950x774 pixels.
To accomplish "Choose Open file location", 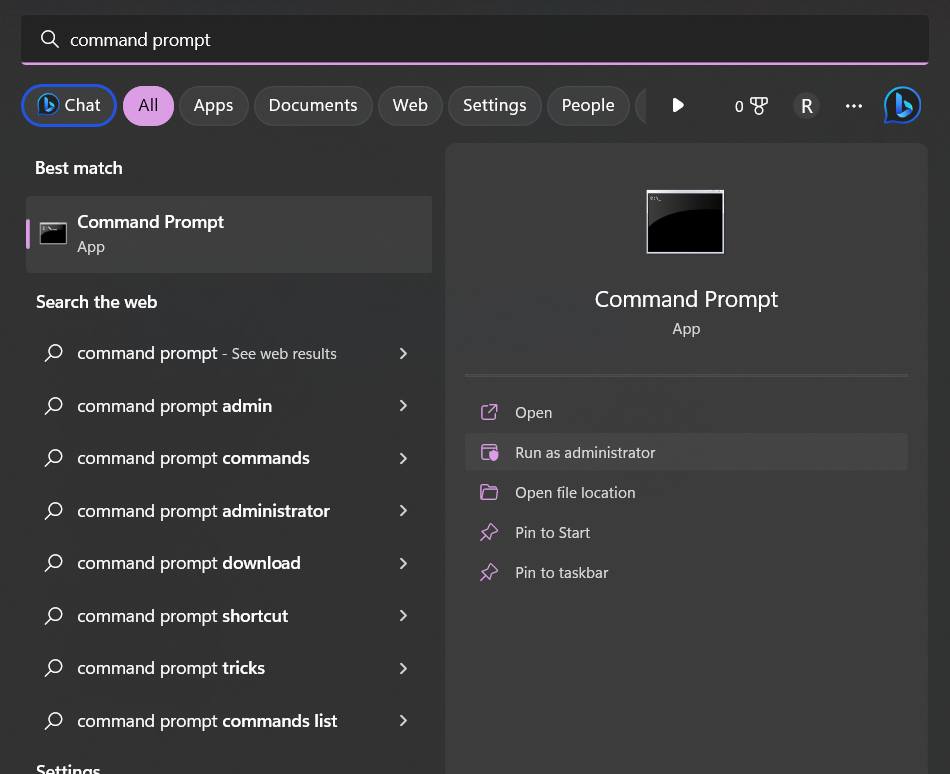I will point(686,492).
